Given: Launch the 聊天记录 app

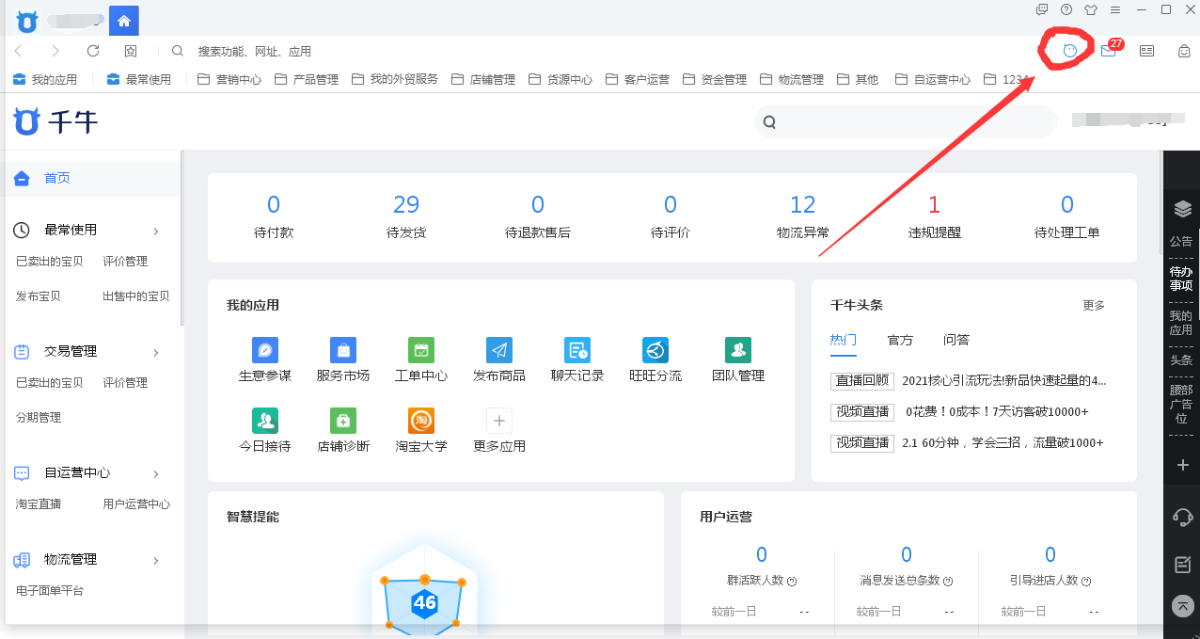Looking at the screenshot, I should click(x=577, y=350).
